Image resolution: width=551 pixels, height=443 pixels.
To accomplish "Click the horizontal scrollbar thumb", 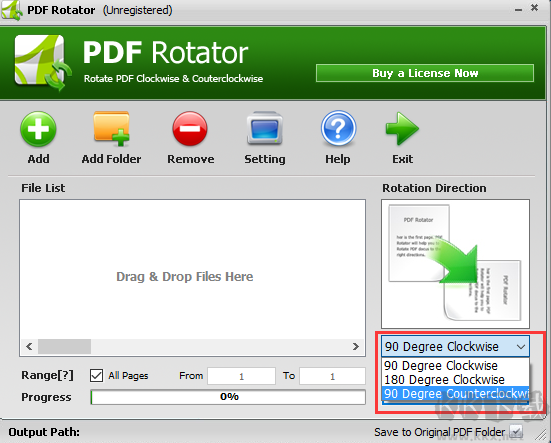I will click(64, 347).
